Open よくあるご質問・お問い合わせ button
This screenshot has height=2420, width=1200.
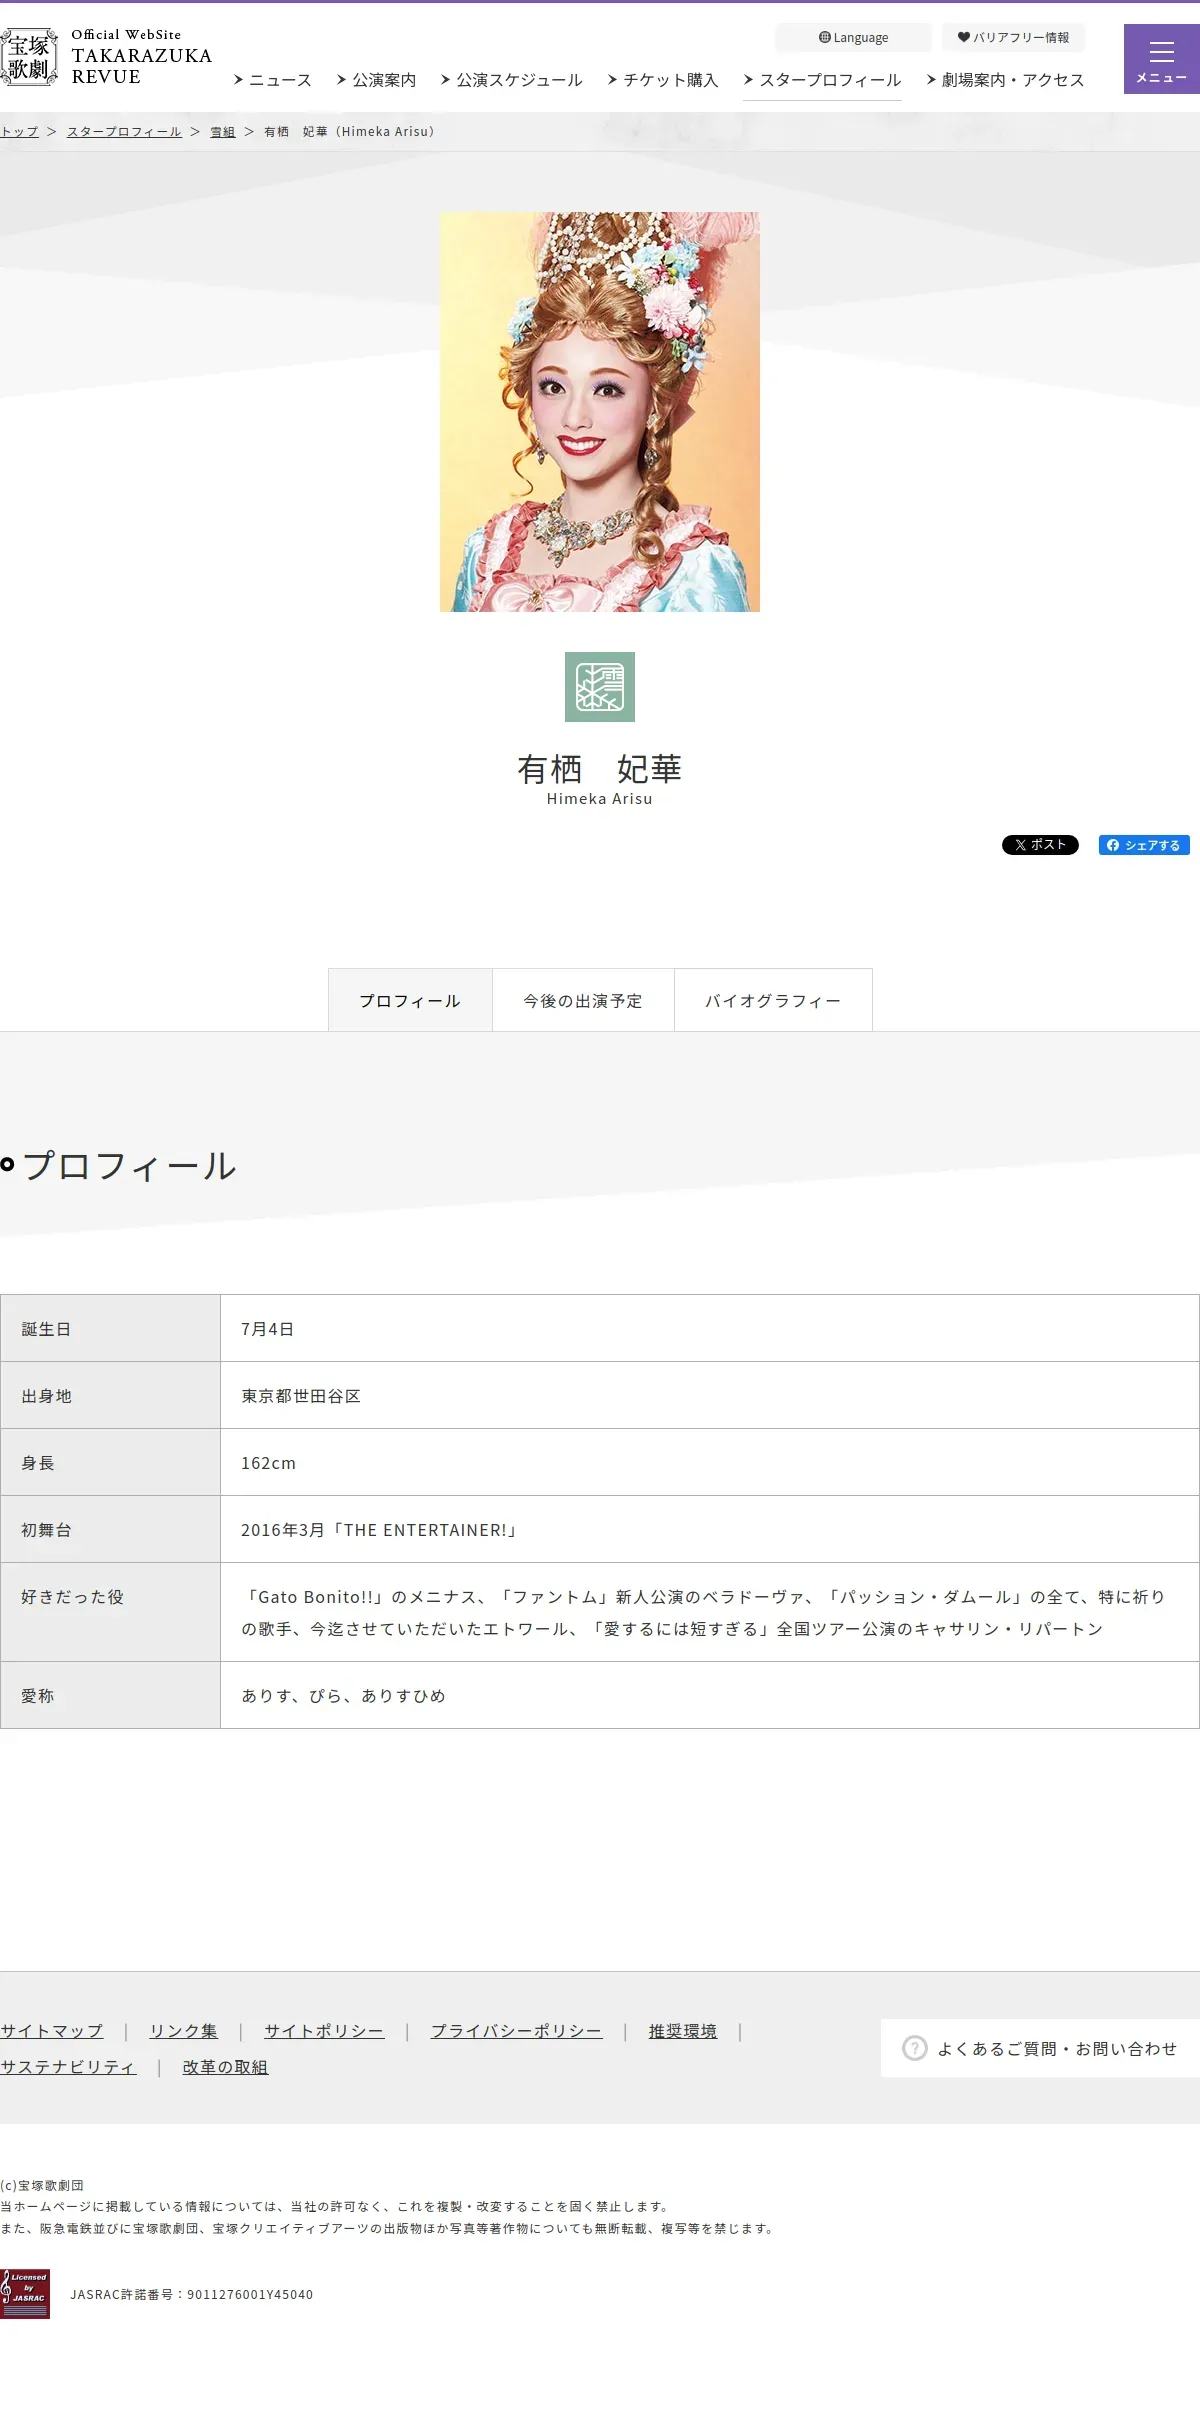click(x=1040, y=2048)
